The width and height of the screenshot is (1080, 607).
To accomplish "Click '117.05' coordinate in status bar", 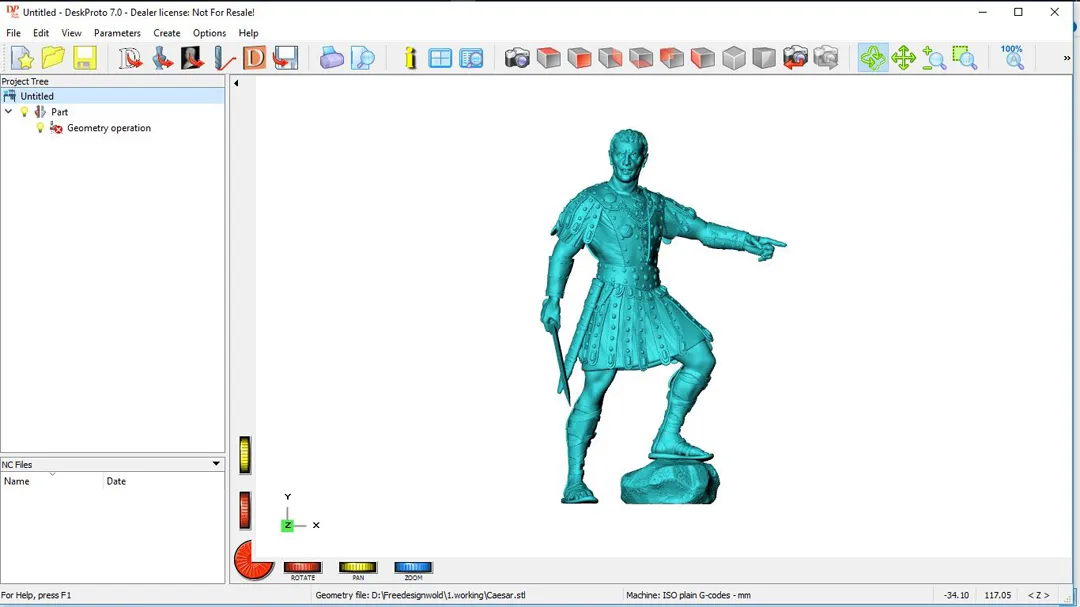I will click(x=997, y=595).
